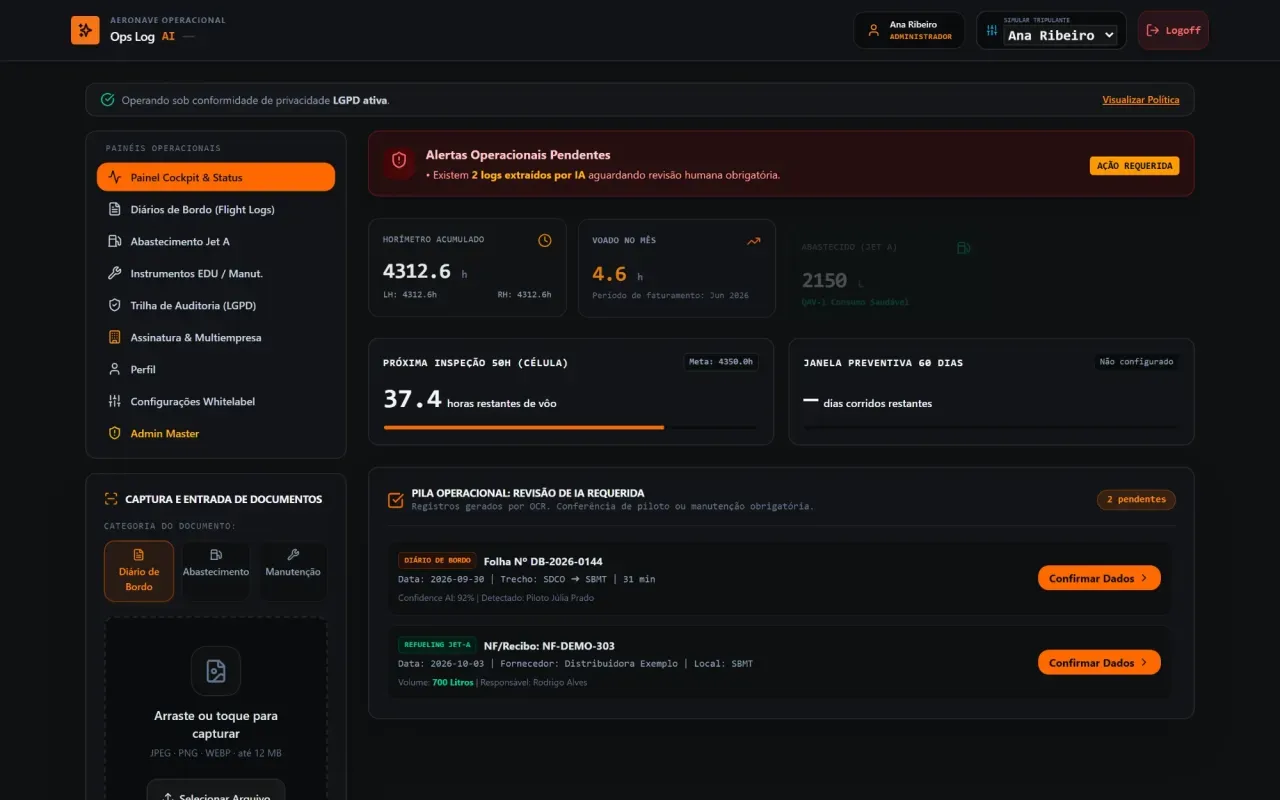Click the trend arrow icon in Voado no Mês card
1280x800 pixels.
pos(753,240)
